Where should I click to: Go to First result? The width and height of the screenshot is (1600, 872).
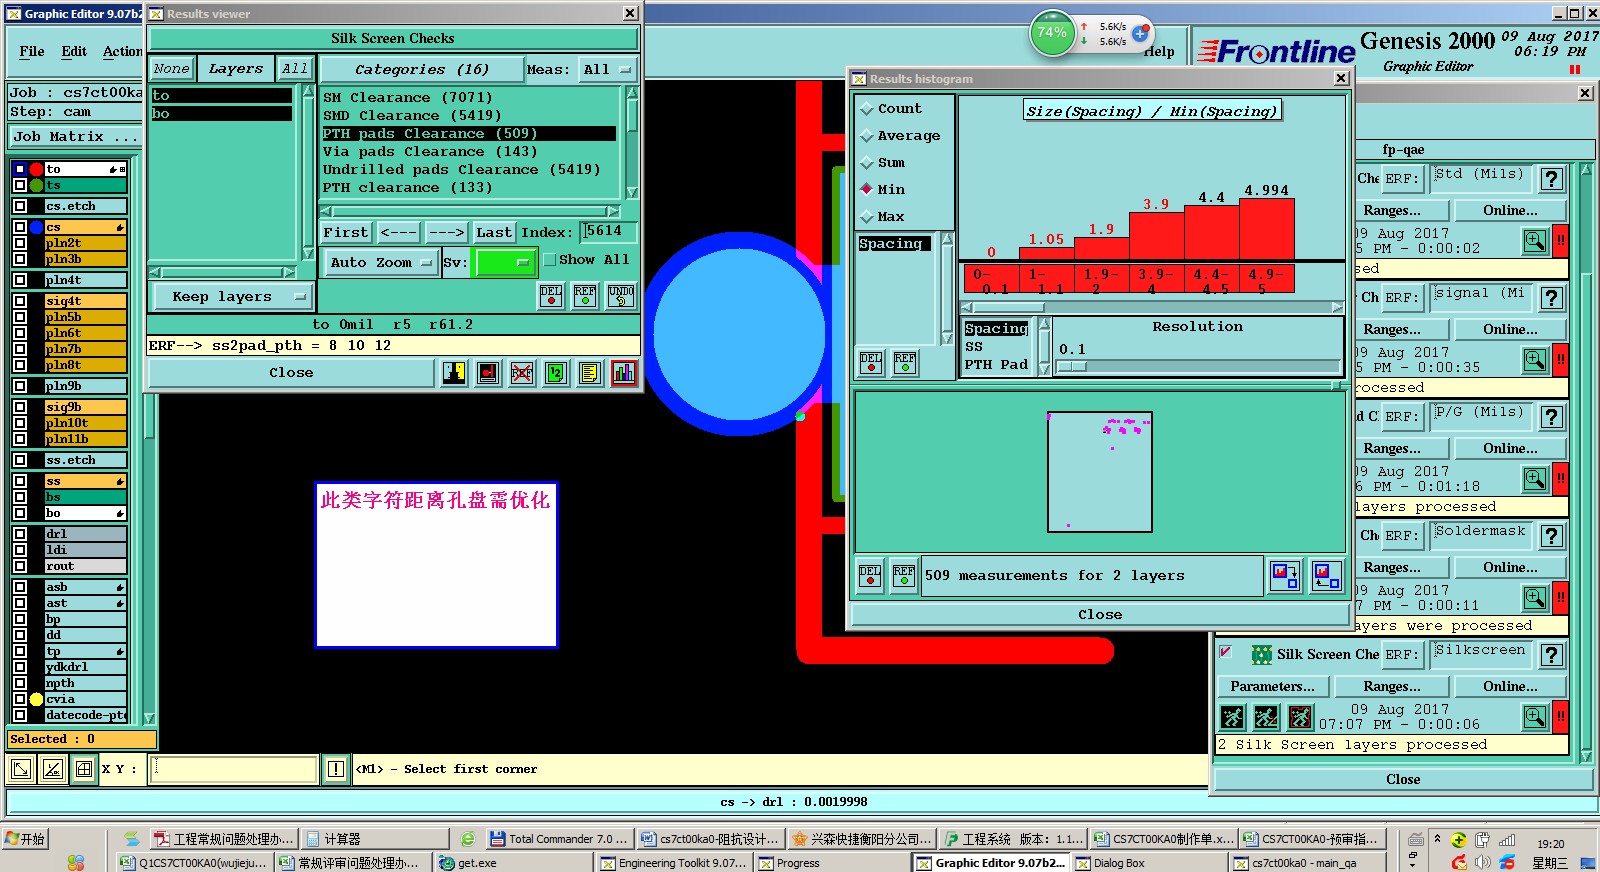(346, 232)
